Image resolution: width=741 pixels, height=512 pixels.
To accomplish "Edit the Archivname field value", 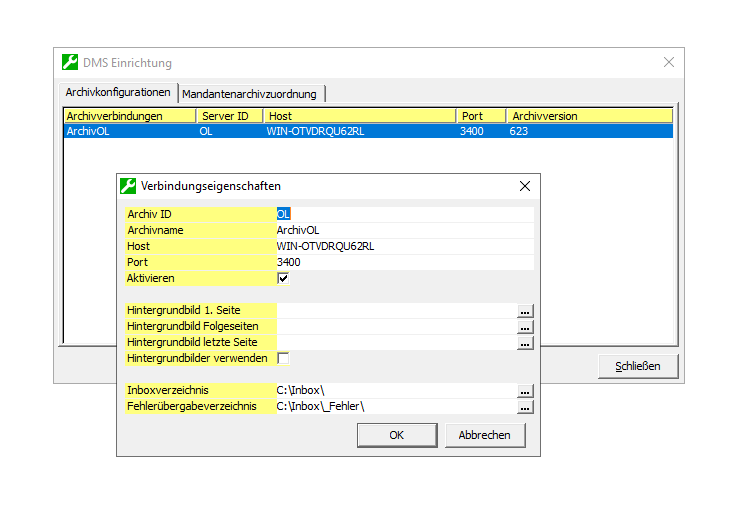I will [x=404, y=230].
